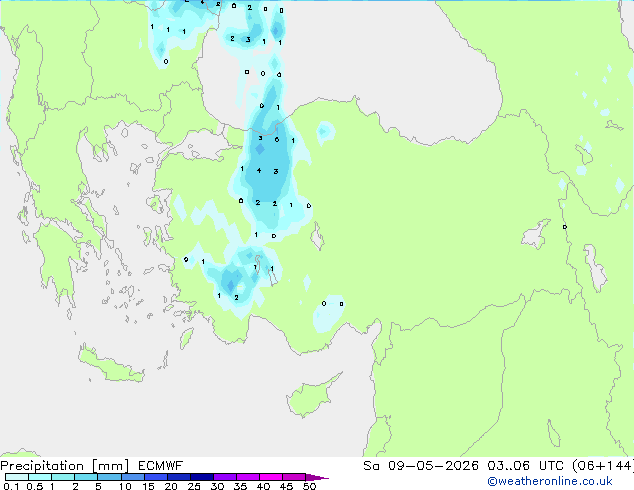Select the '(06+144)' forecast run text
This screenshot has height=490, width=634.
pyautogui.click(x=603, y=466)
